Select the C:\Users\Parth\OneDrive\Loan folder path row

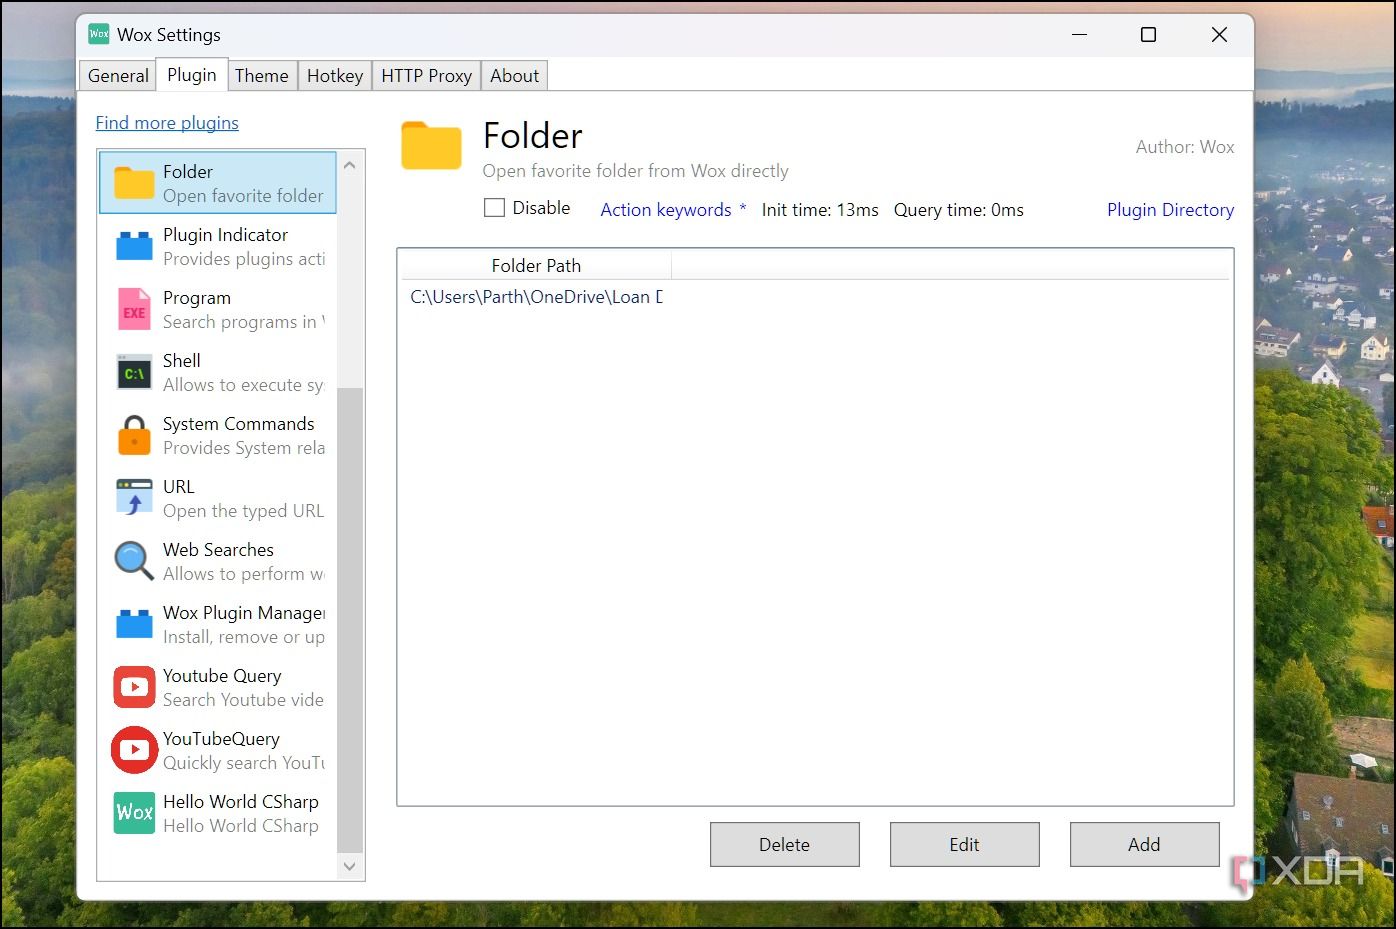[x=536, y=297]
